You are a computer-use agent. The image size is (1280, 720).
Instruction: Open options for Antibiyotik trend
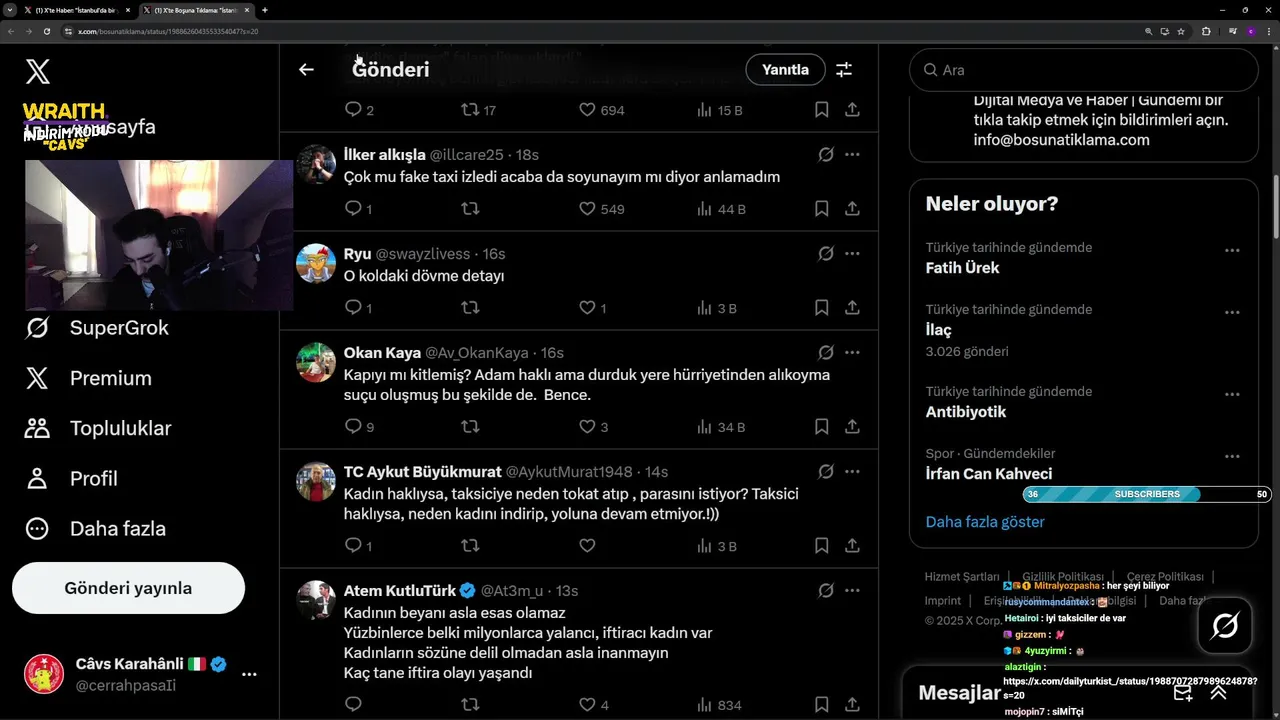pos(1232,395)
